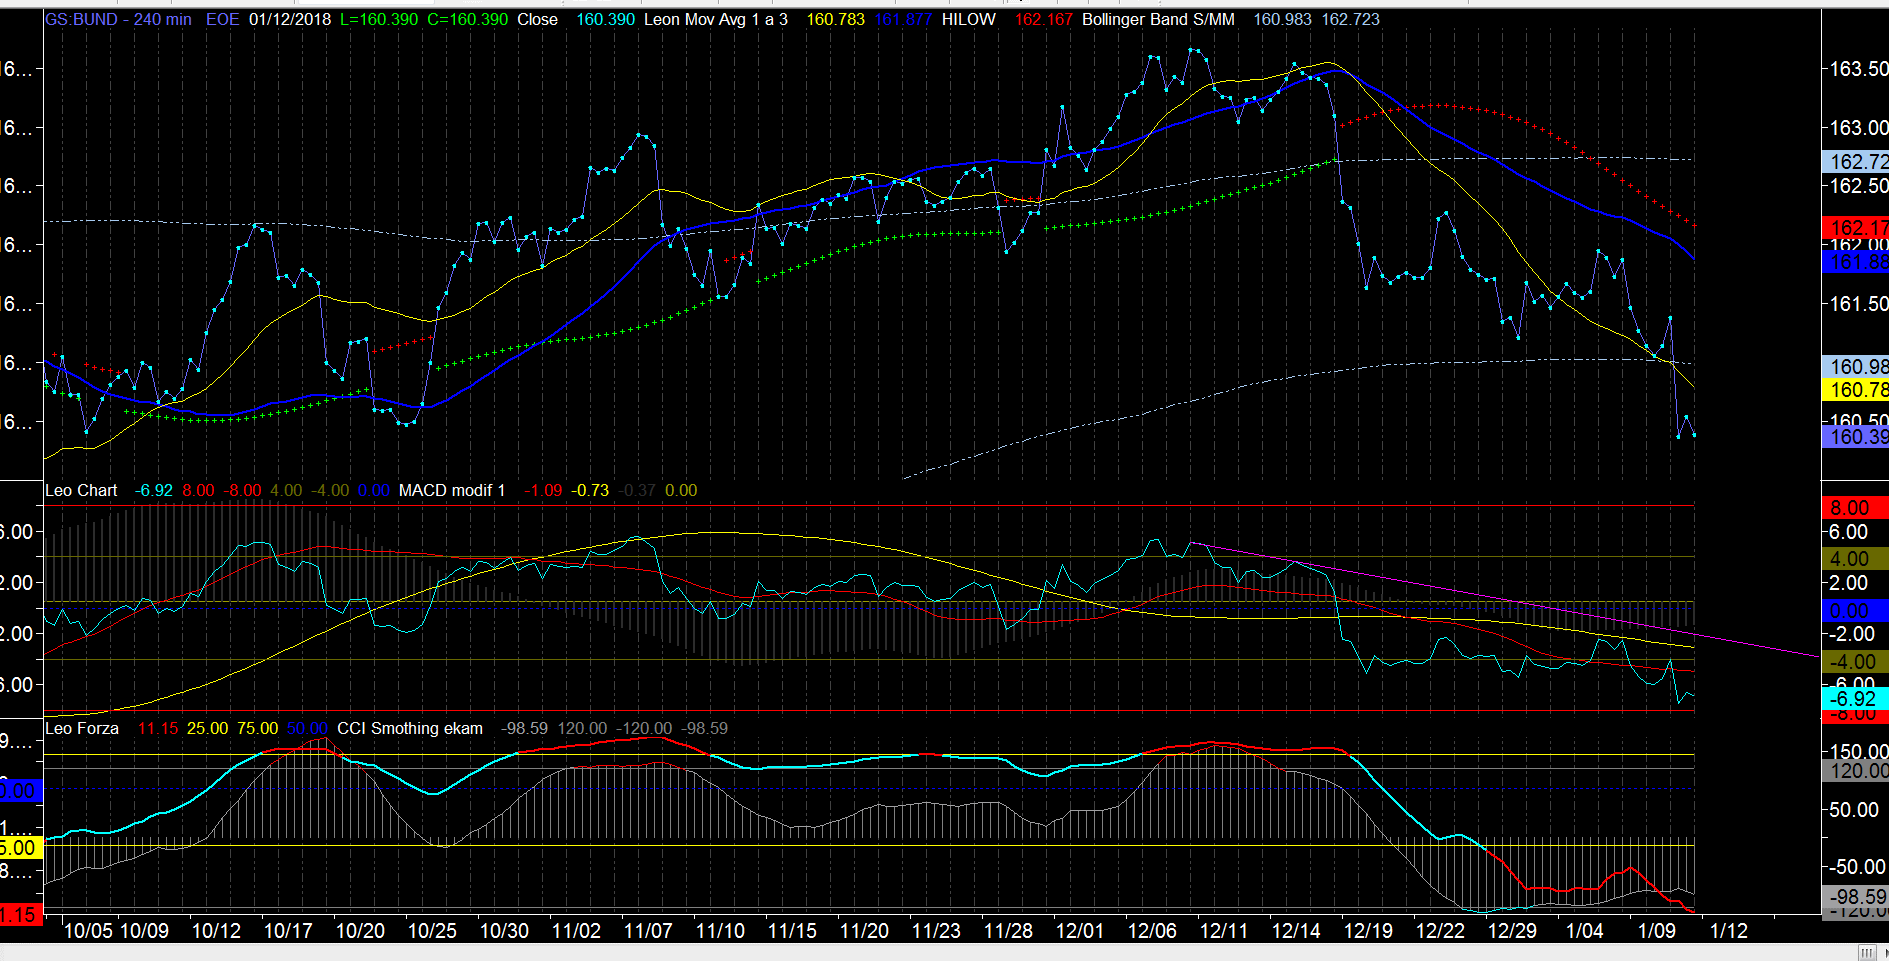Click the olive 4.00 tag on MACD axis
The image size is (1889, 961).
[1855, 559]
